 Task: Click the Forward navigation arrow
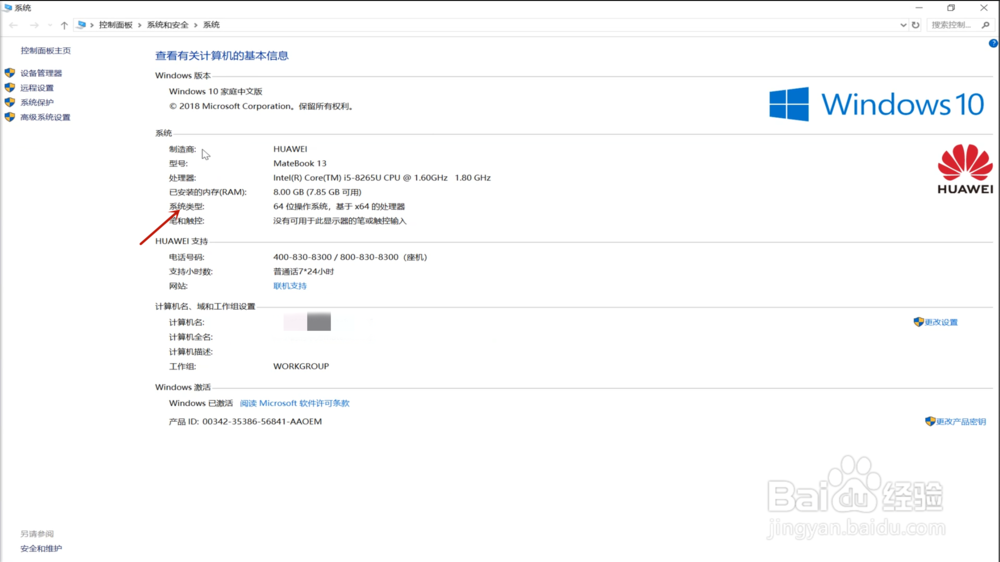click(34, 25)
